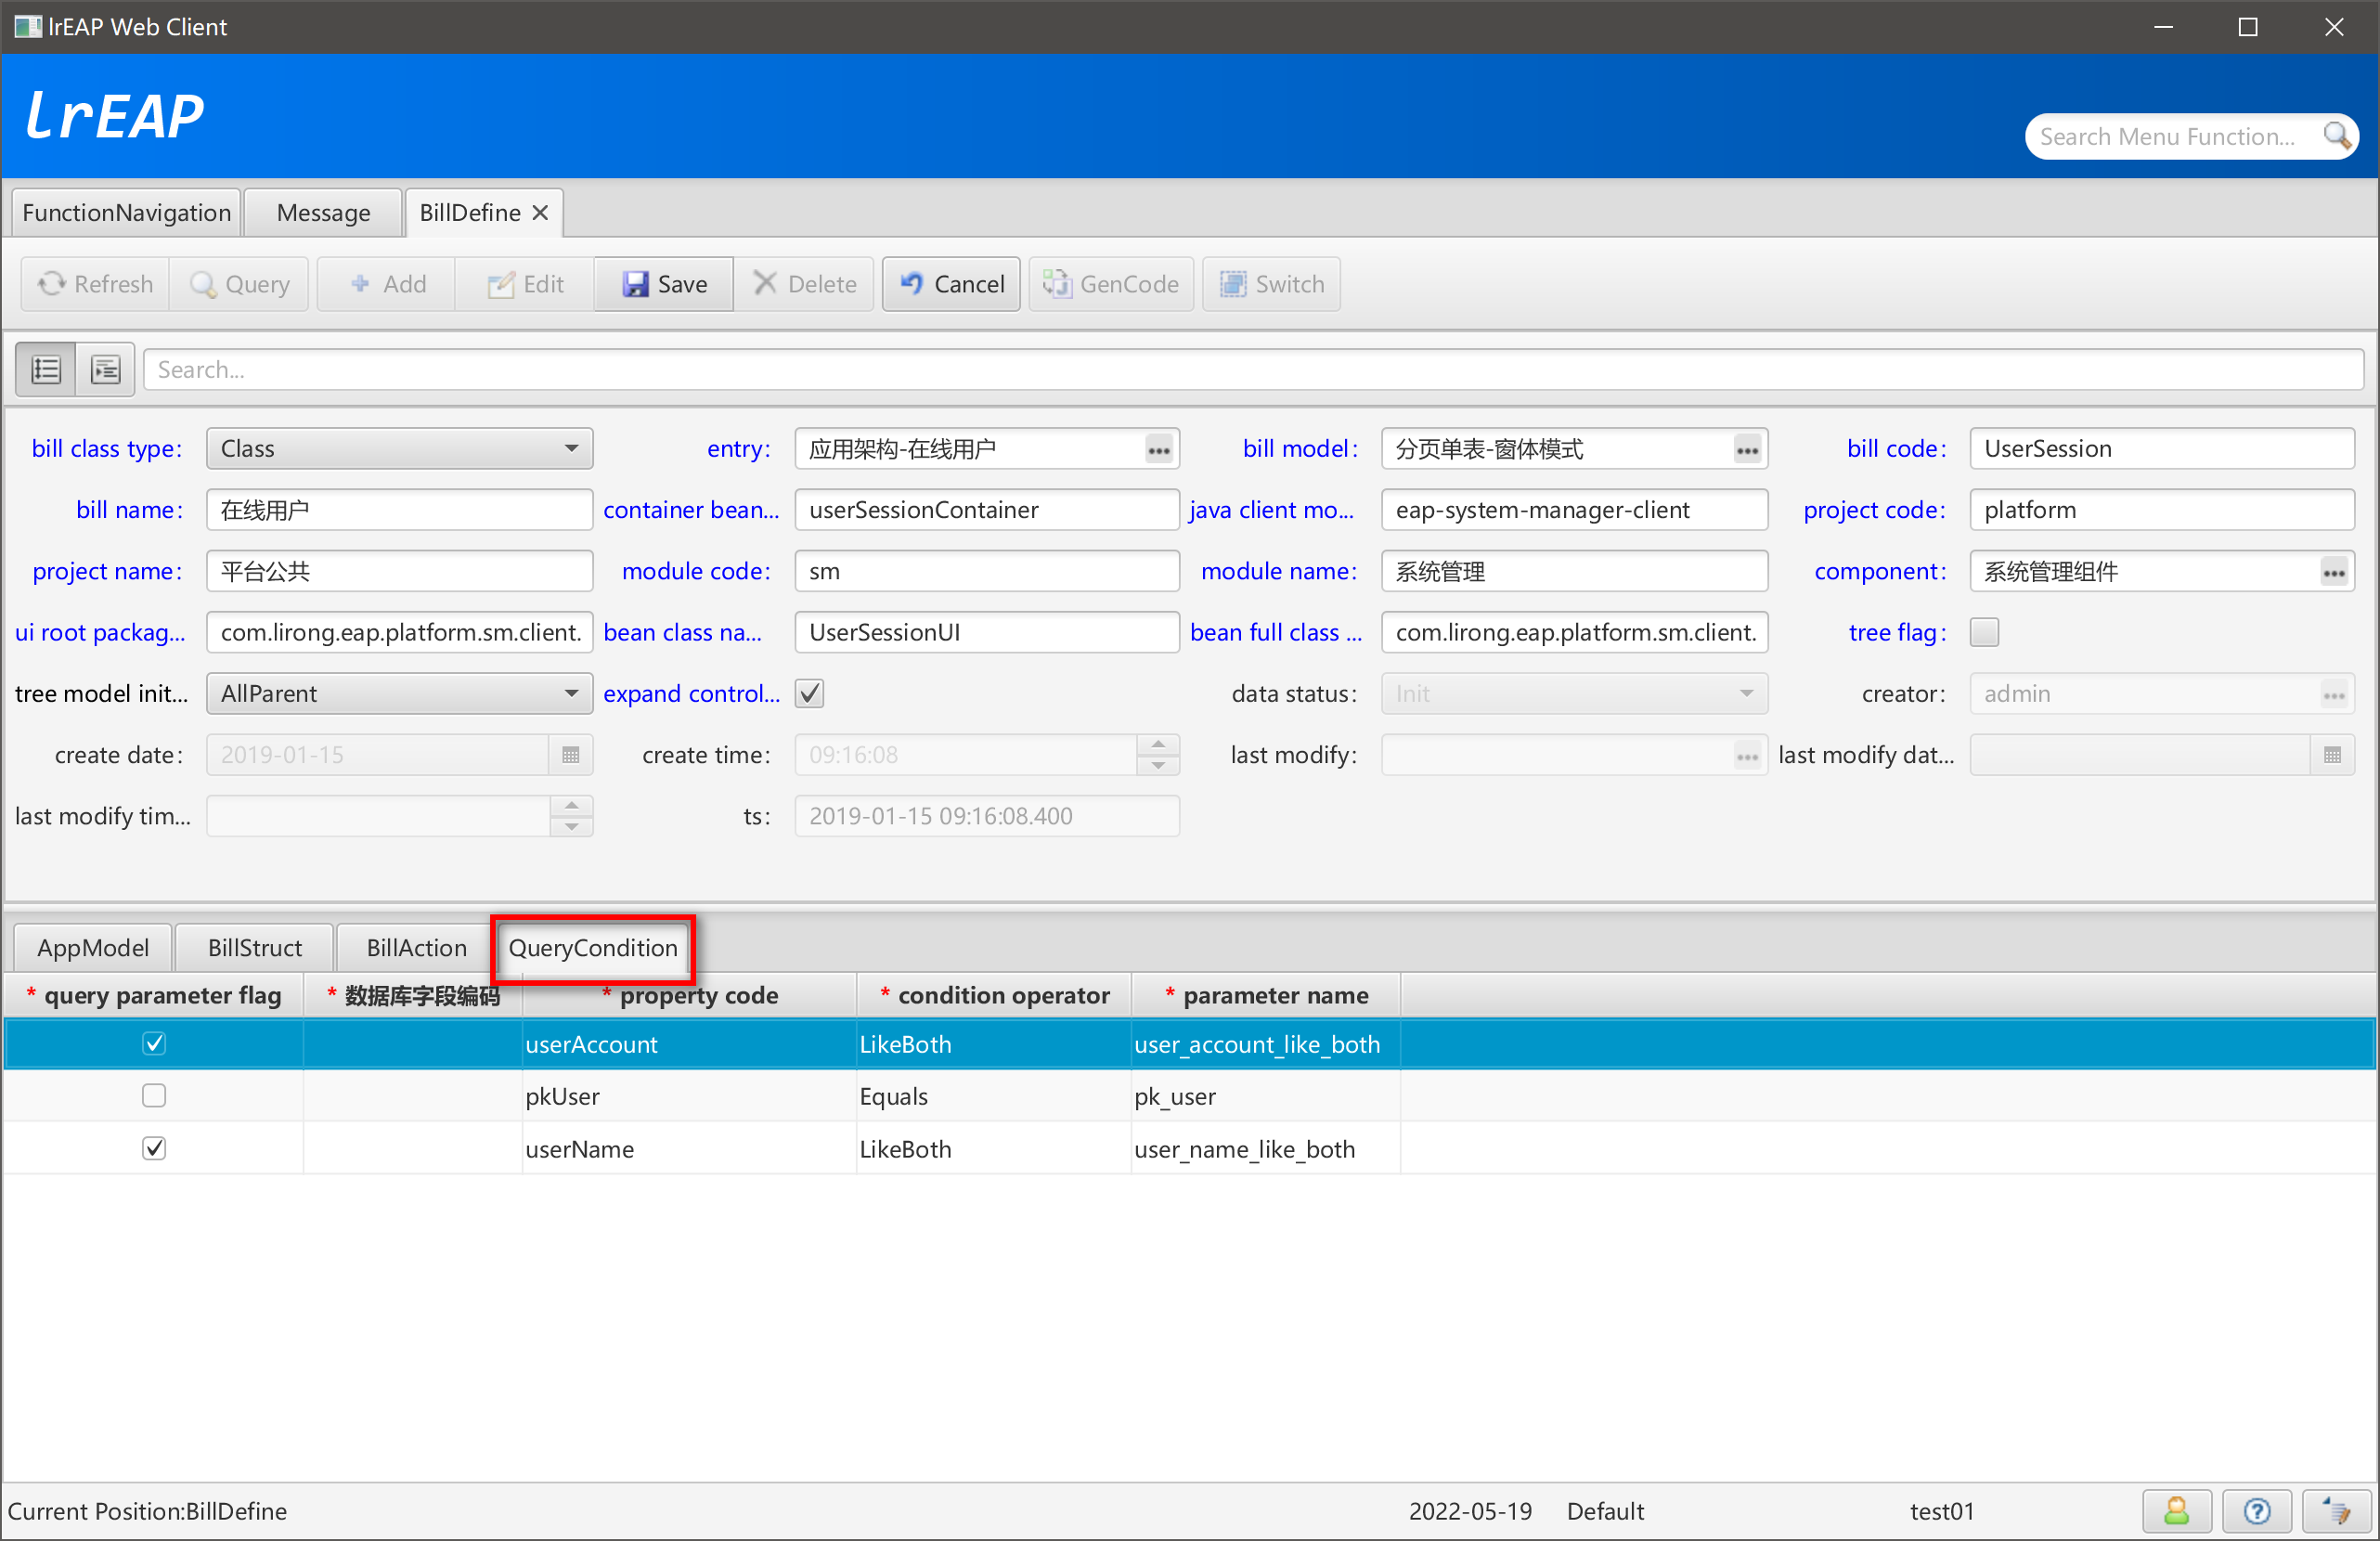Enable query parameter flag for pkUser row
This screenshot has height=1541, width=2380.
pos(154,1096)
